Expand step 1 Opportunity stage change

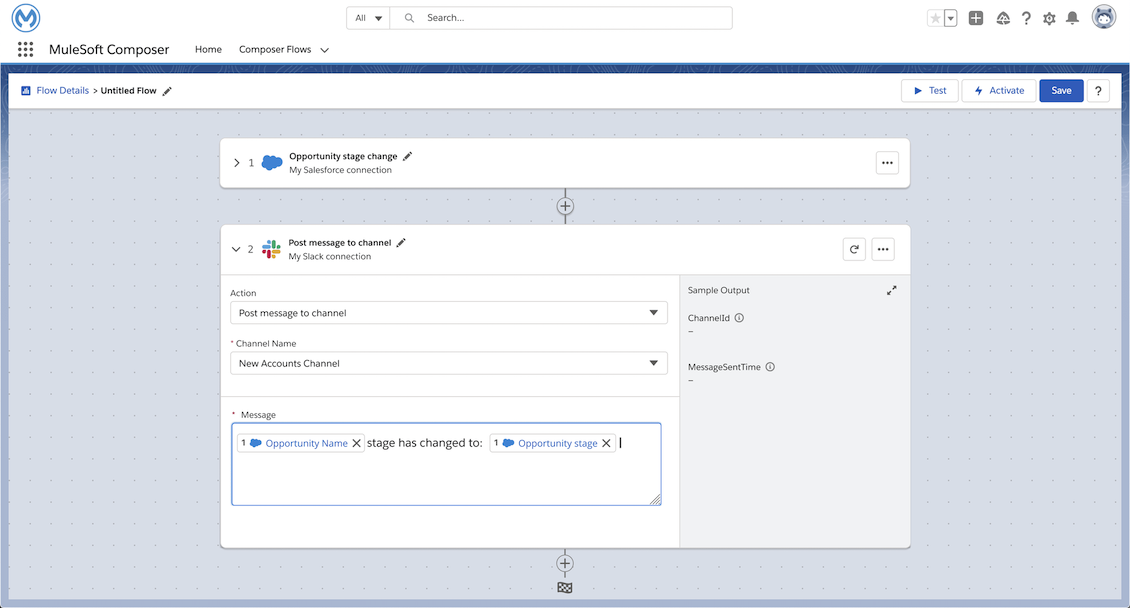coord(236,163)
